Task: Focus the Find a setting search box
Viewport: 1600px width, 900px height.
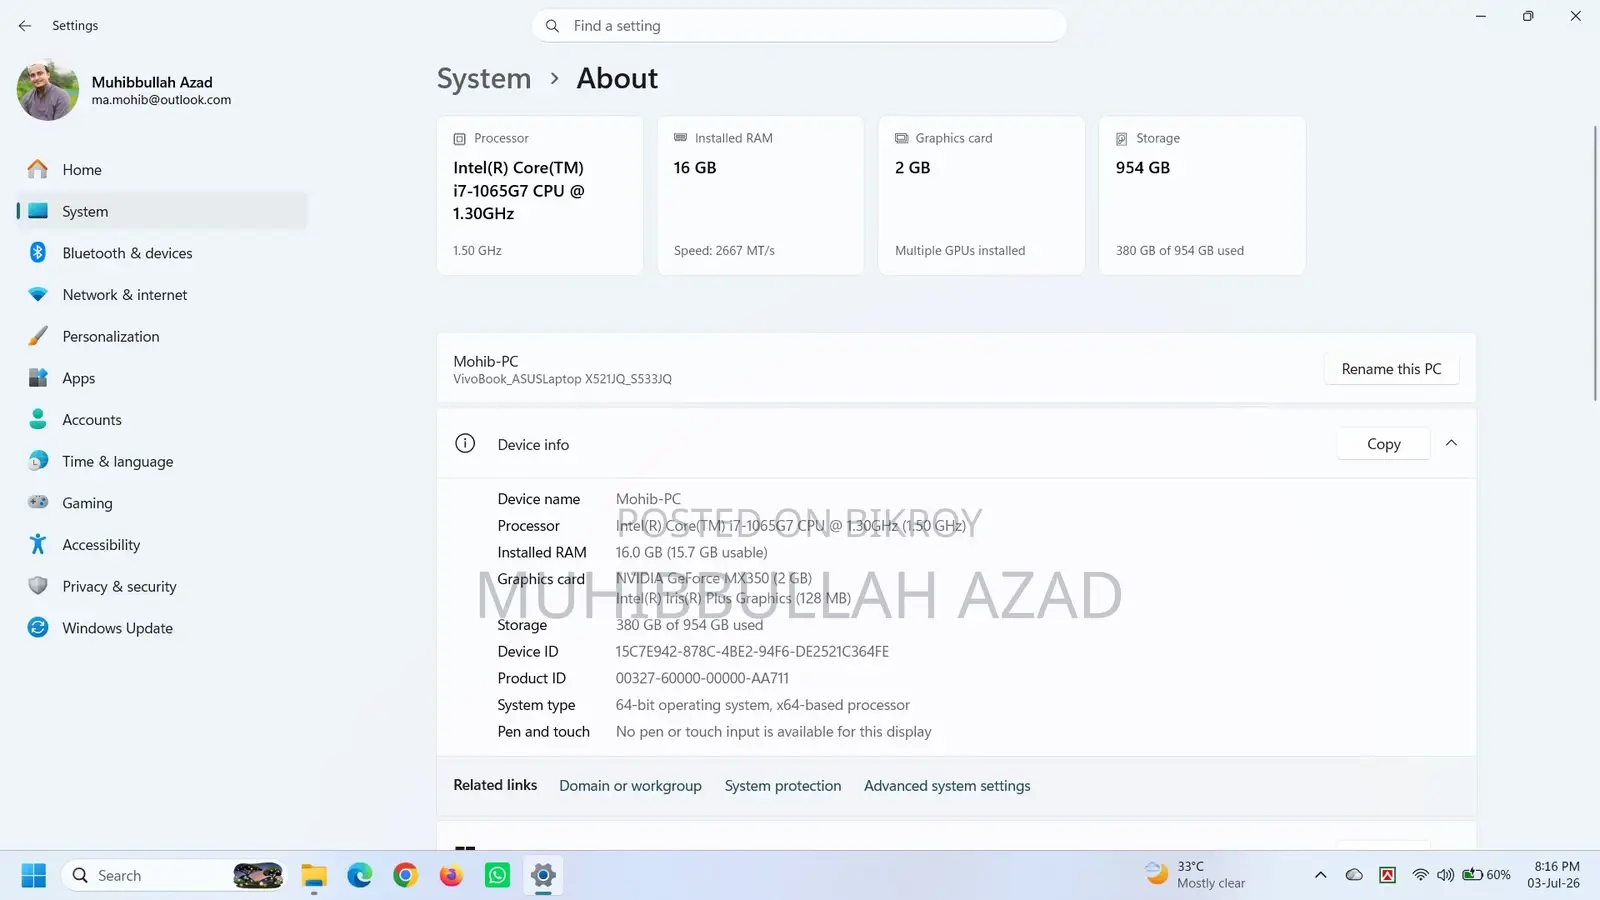Action: coord(799,26)
